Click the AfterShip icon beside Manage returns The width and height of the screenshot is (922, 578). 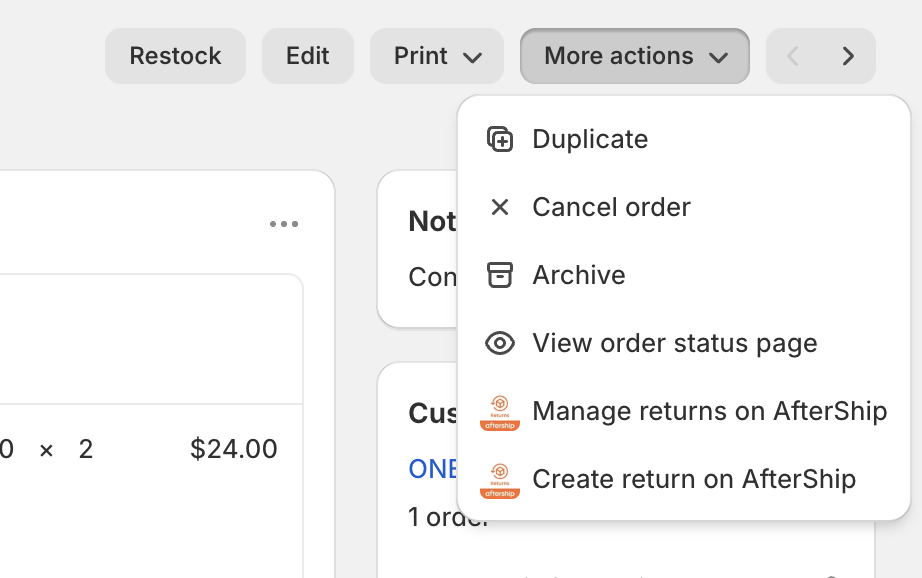pos(499,412)
